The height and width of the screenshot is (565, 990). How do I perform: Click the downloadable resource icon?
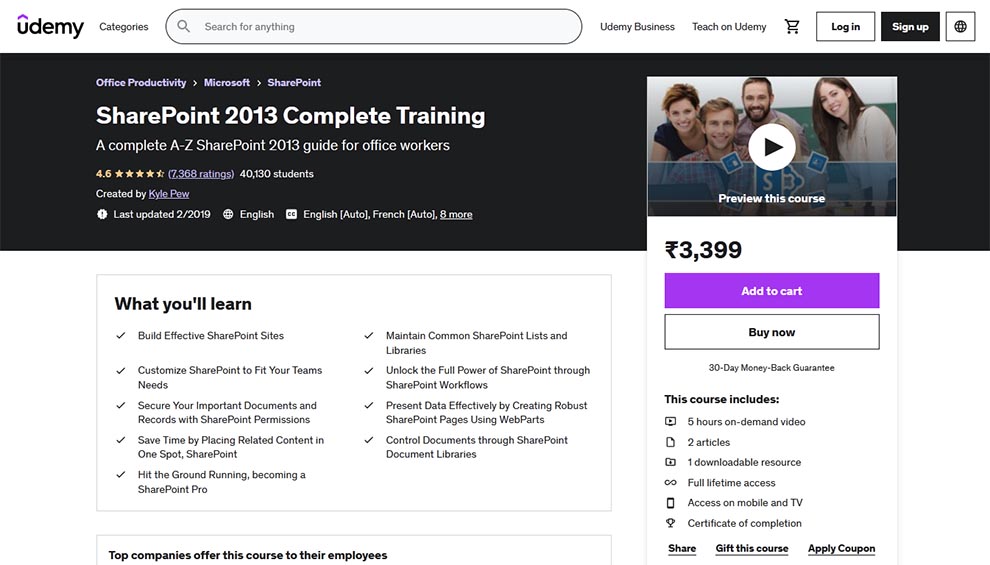pos(671,462)
